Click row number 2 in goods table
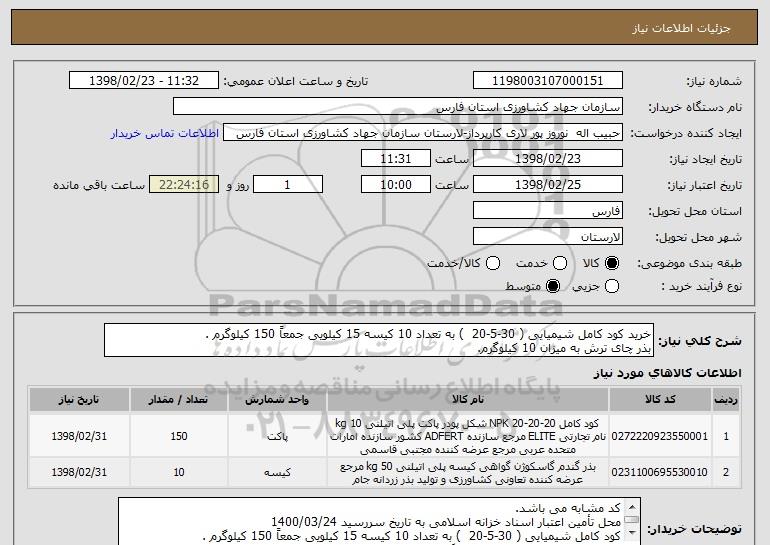The image size is (770, 545). [x=726, y=472]
